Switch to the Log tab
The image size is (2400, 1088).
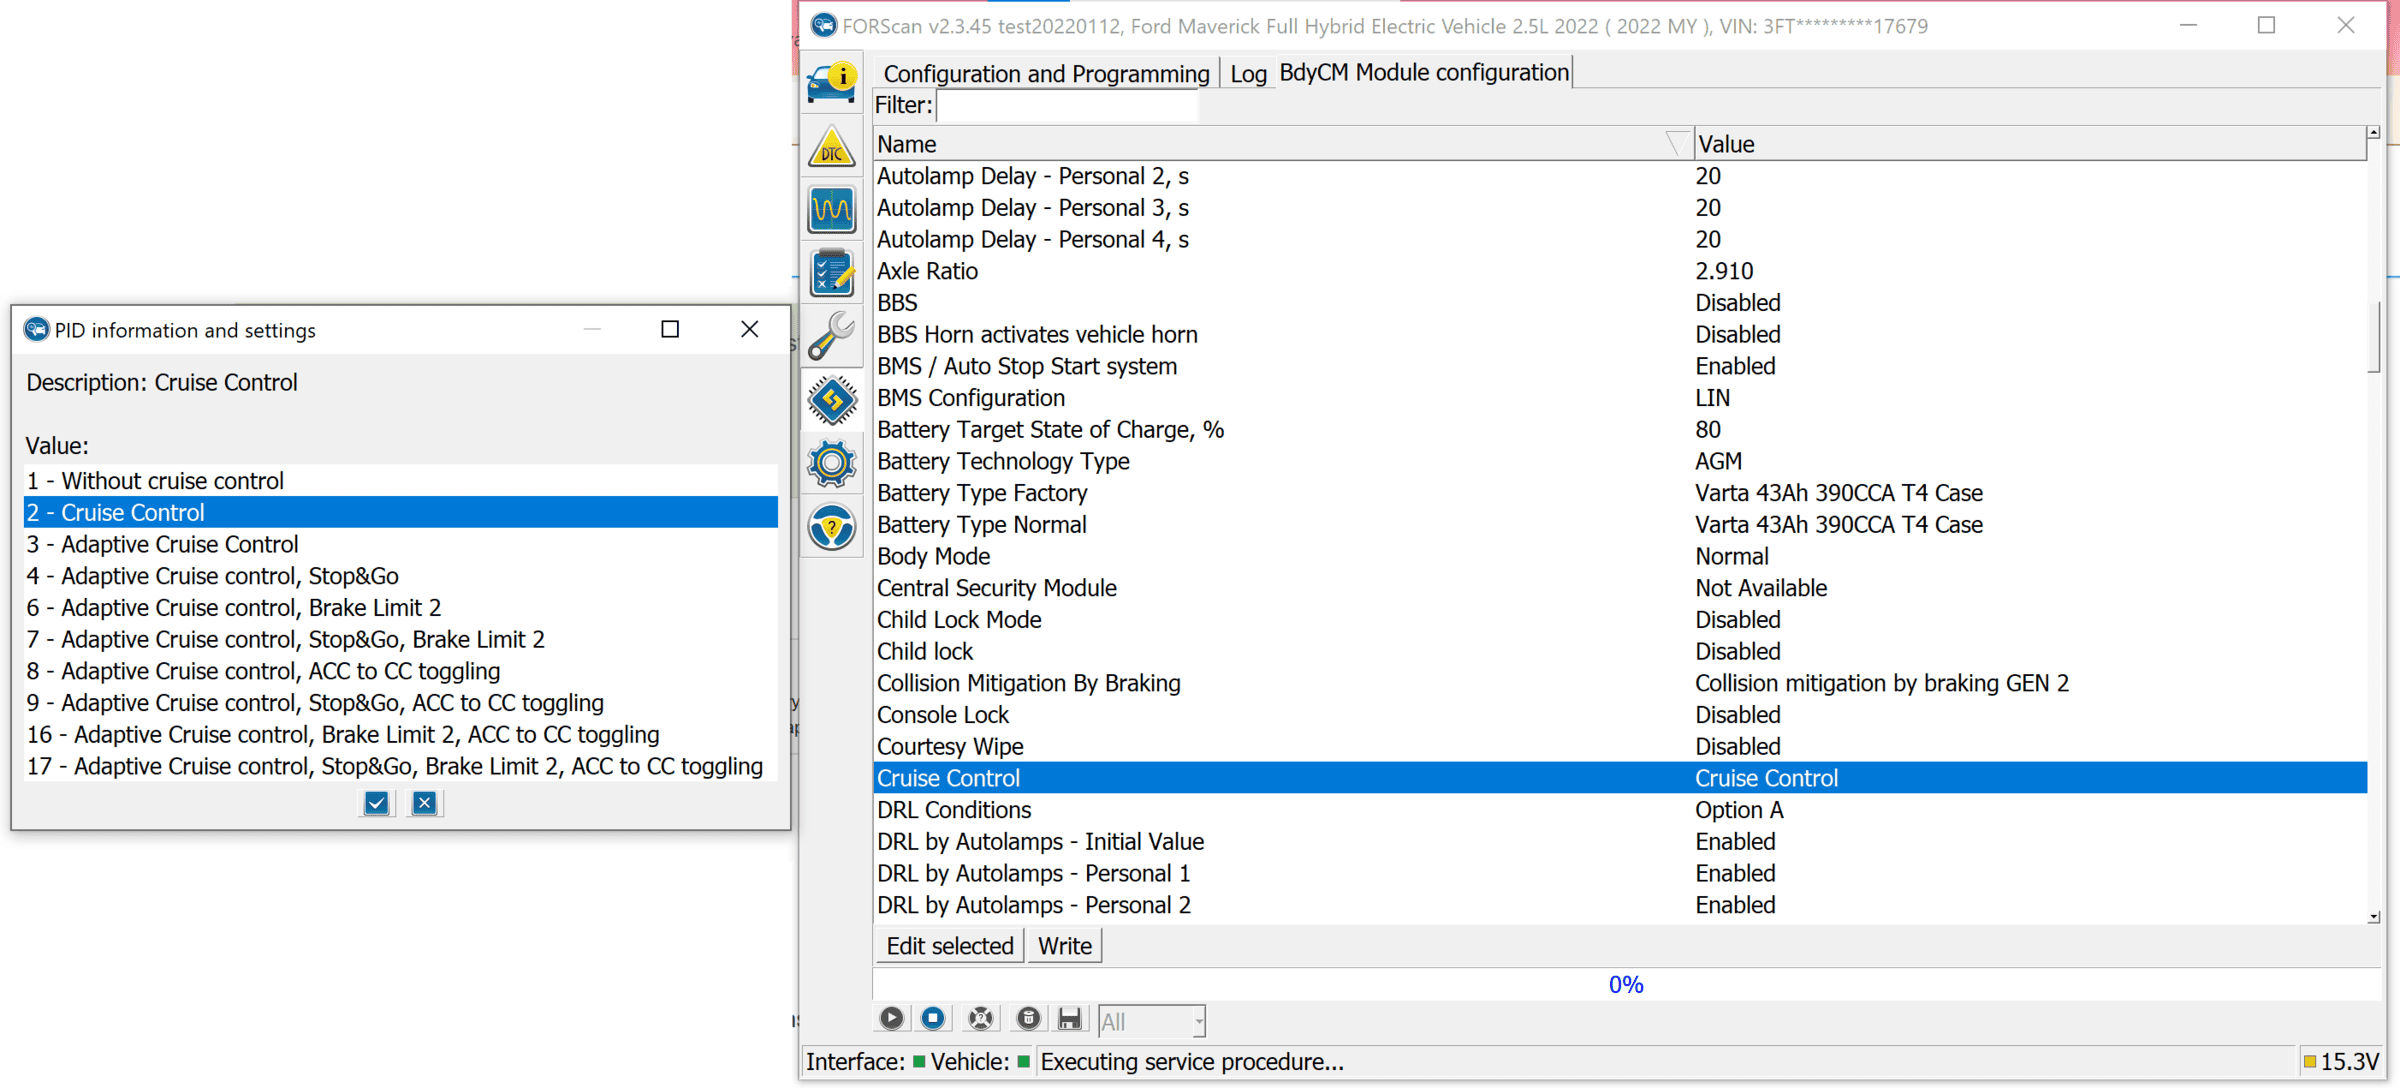1248,73
